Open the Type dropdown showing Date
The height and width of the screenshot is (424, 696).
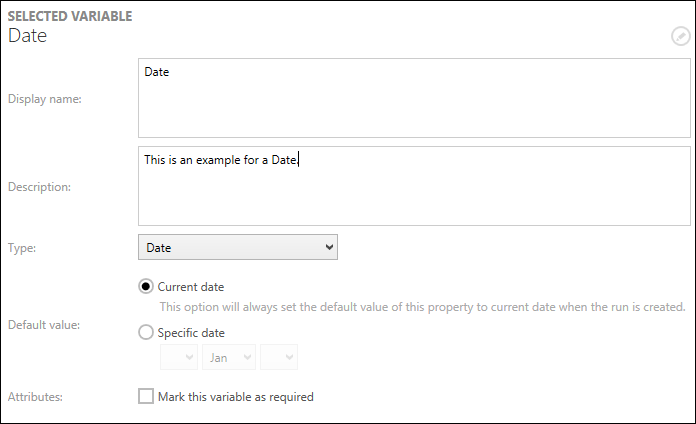pos(238,247)
